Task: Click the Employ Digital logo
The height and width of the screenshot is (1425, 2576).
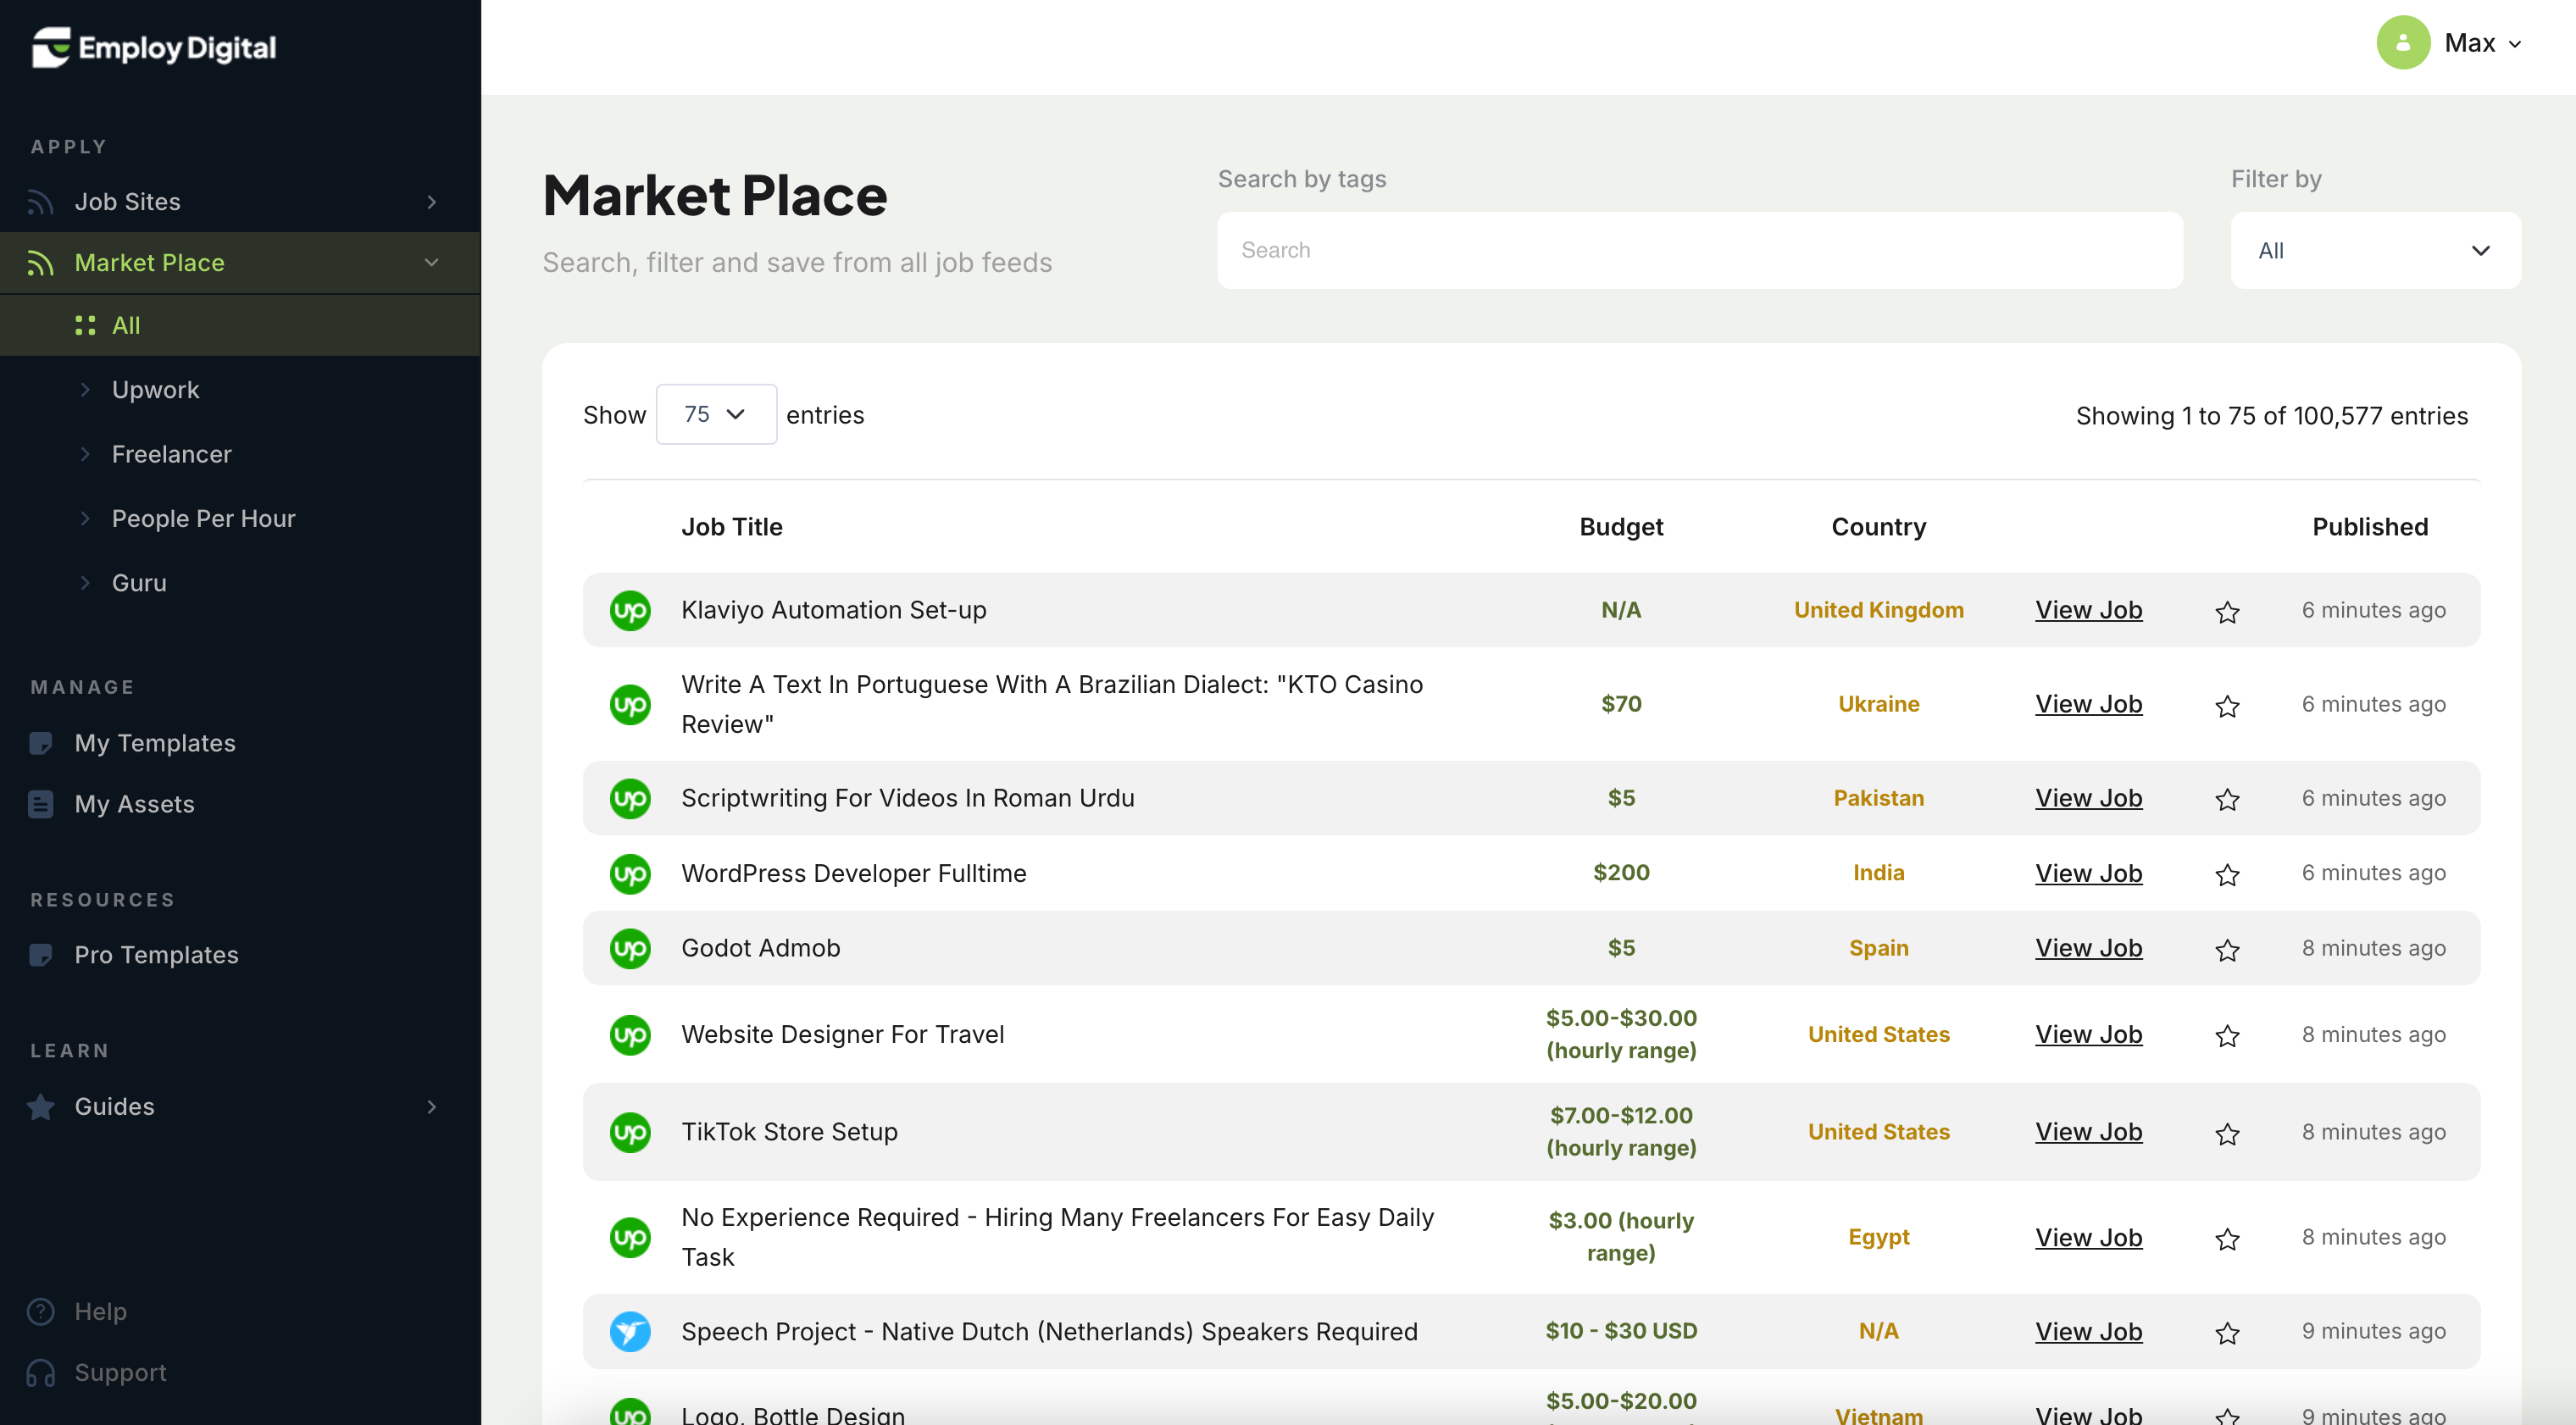Action: tap(153, 47)
